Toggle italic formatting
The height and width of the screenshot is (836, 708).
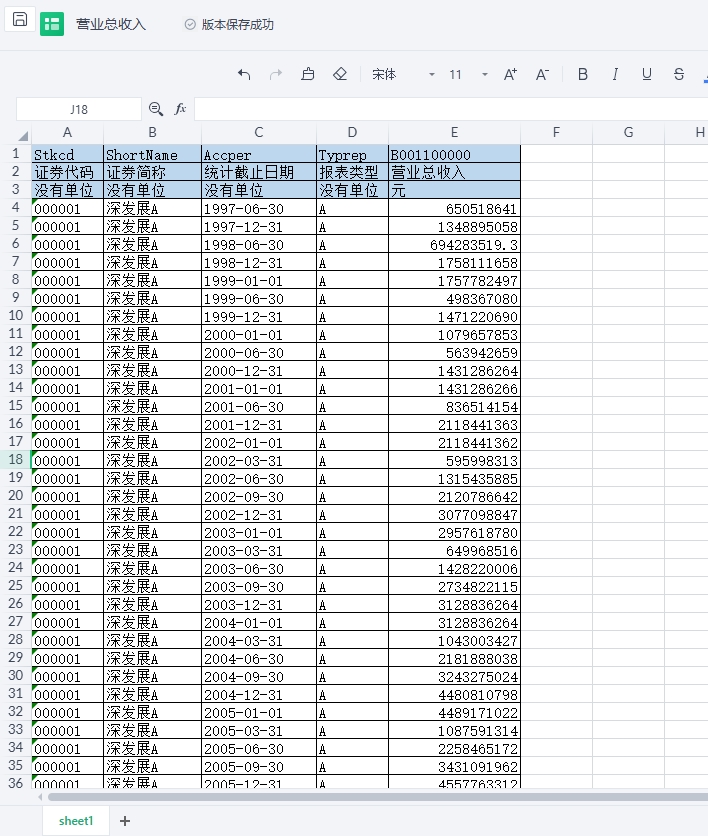[615, 74]
